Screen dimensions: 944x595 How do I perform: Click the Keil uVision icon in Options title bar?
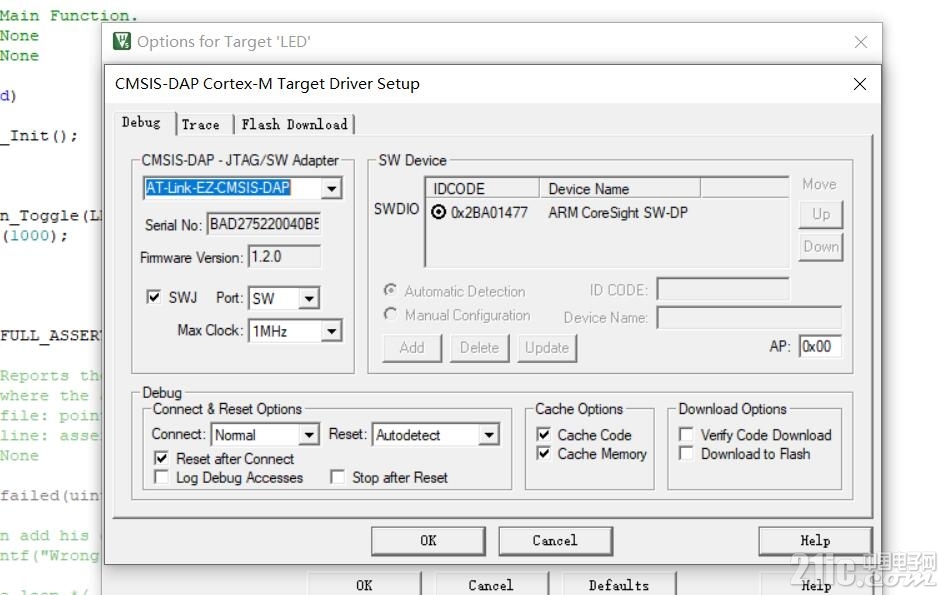pyautogui.click(x=122, y=41)
